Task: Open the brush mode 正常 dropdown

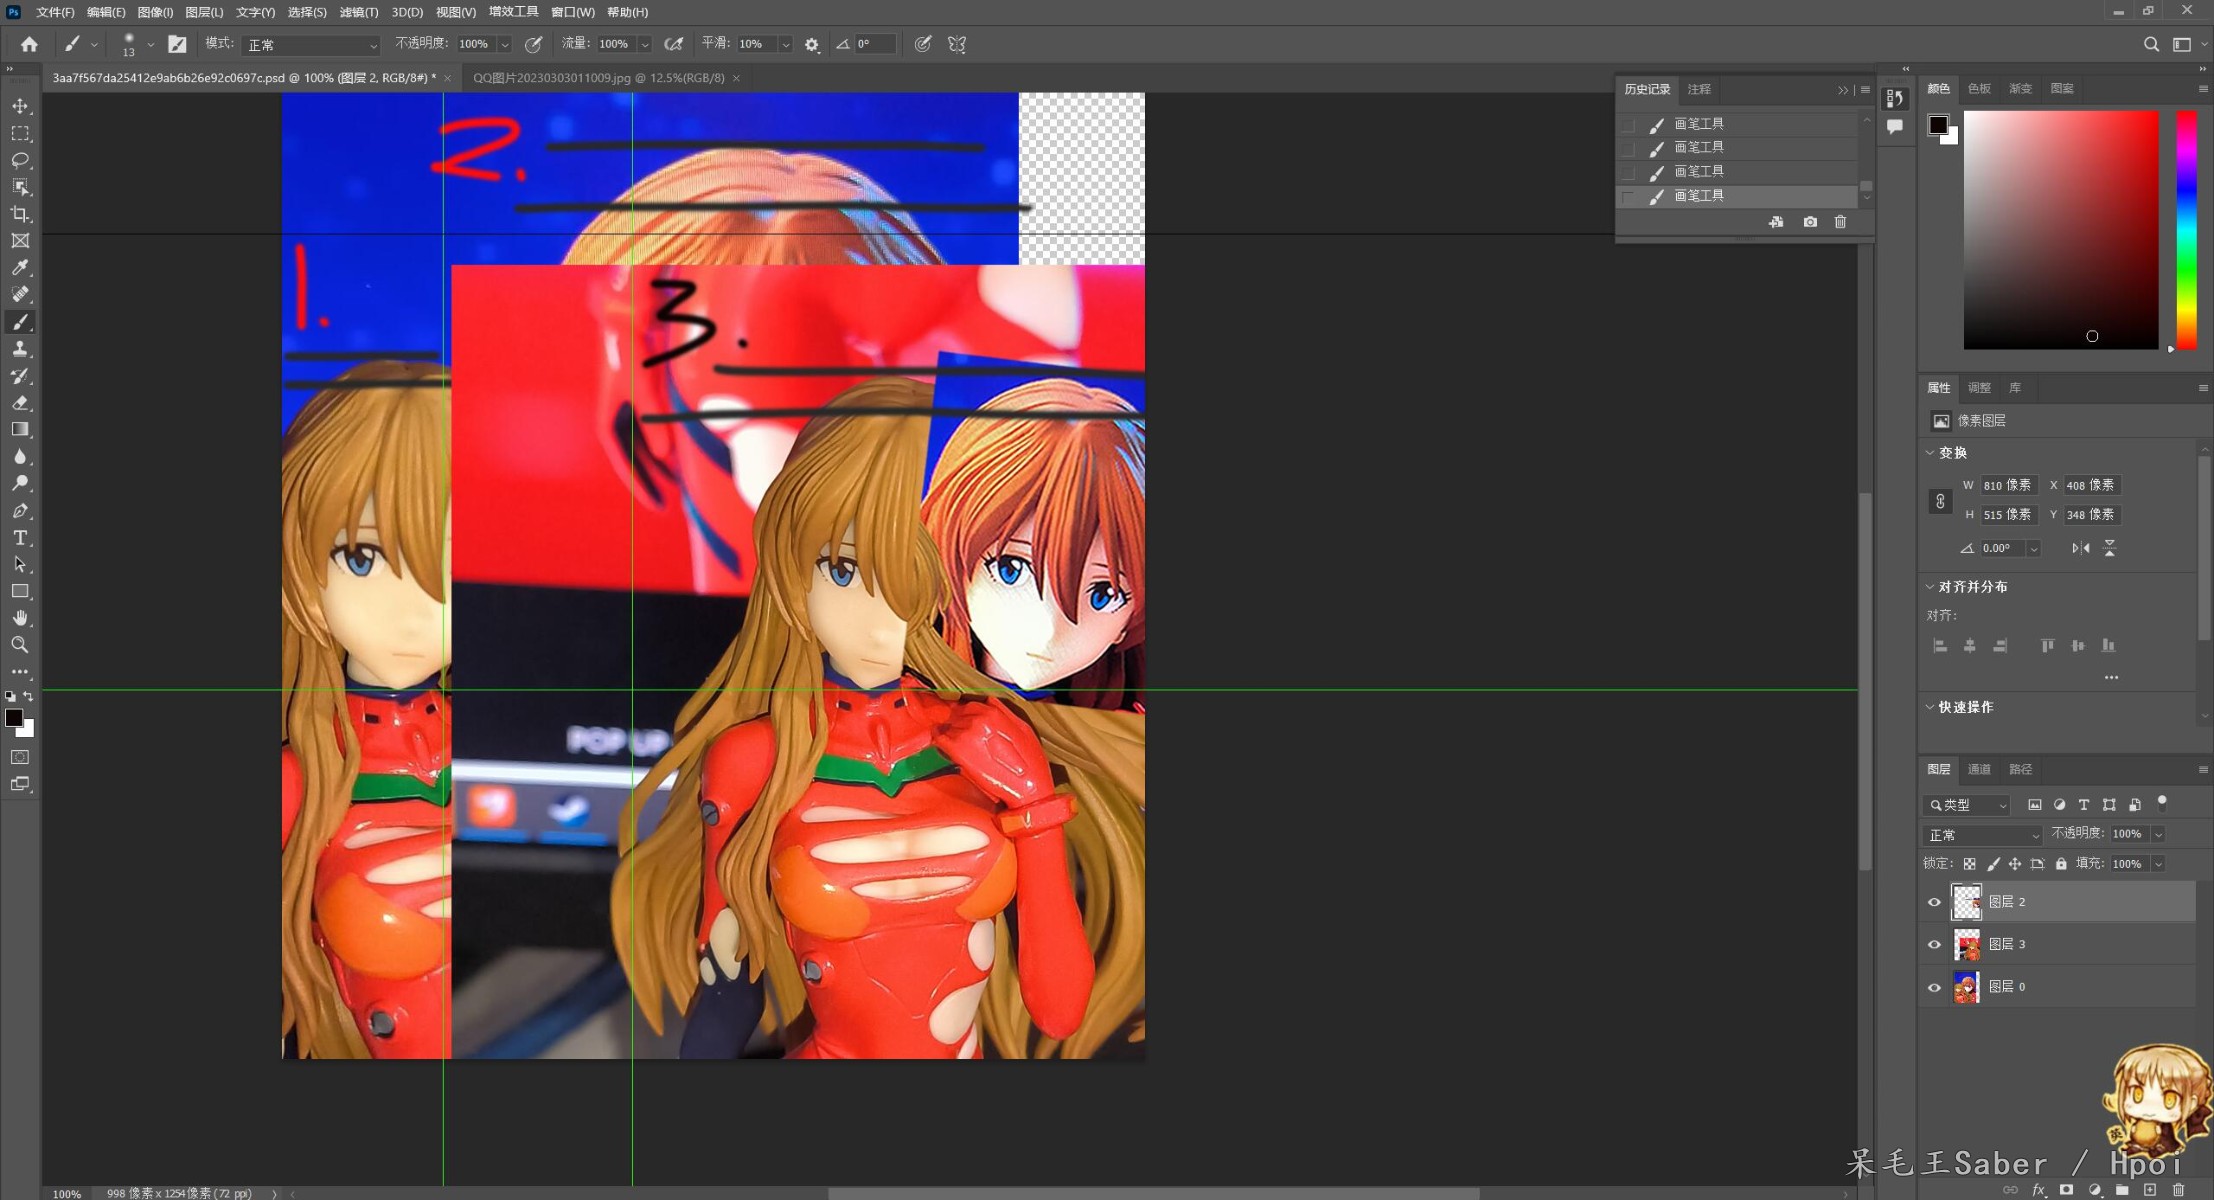Action: pyautogui.click(x=311, y=45)
